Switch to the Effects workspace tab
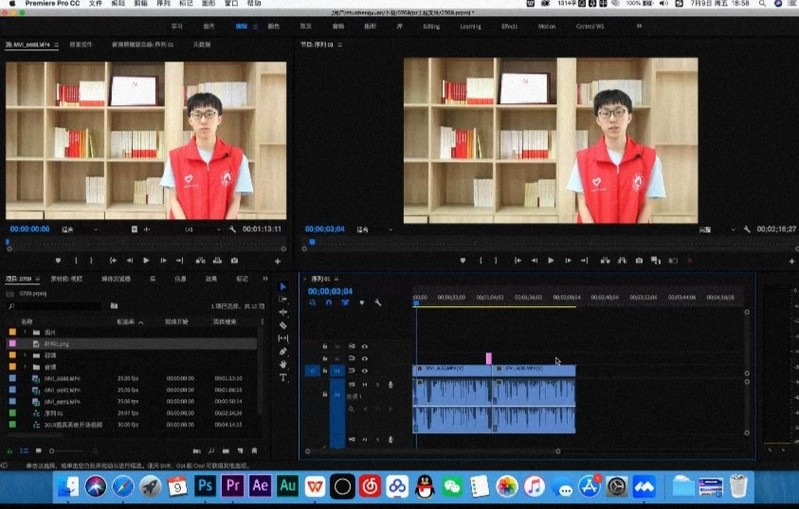Image resolution: width=799 pixels, height=509 pixels. (x=509, y=26)
